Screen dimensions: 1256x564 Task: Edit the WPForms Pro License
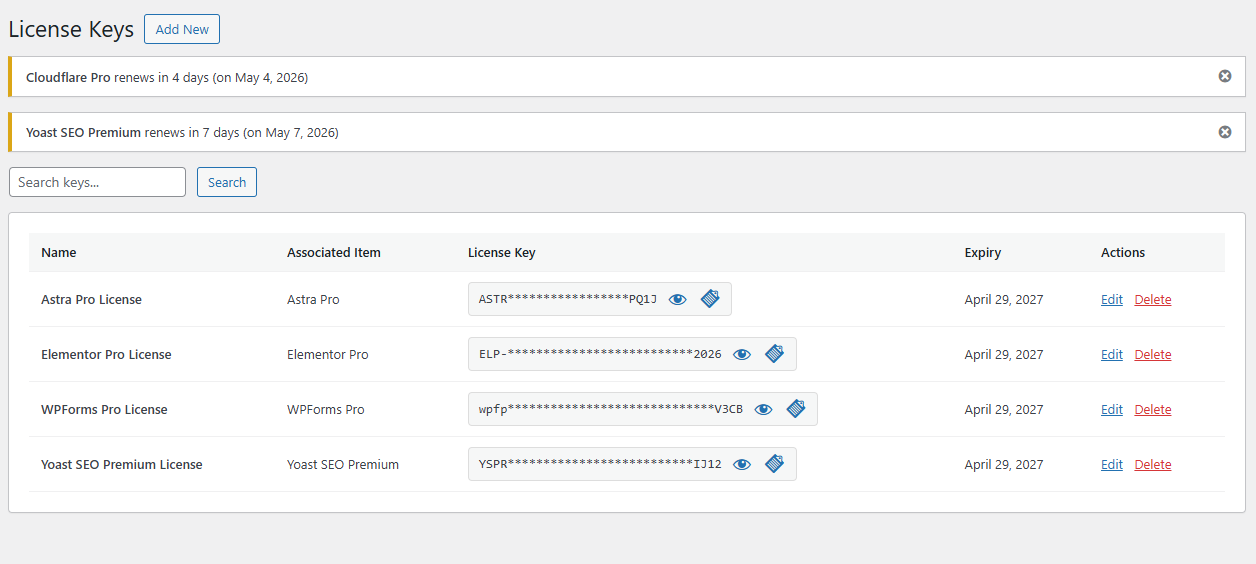1112,409
